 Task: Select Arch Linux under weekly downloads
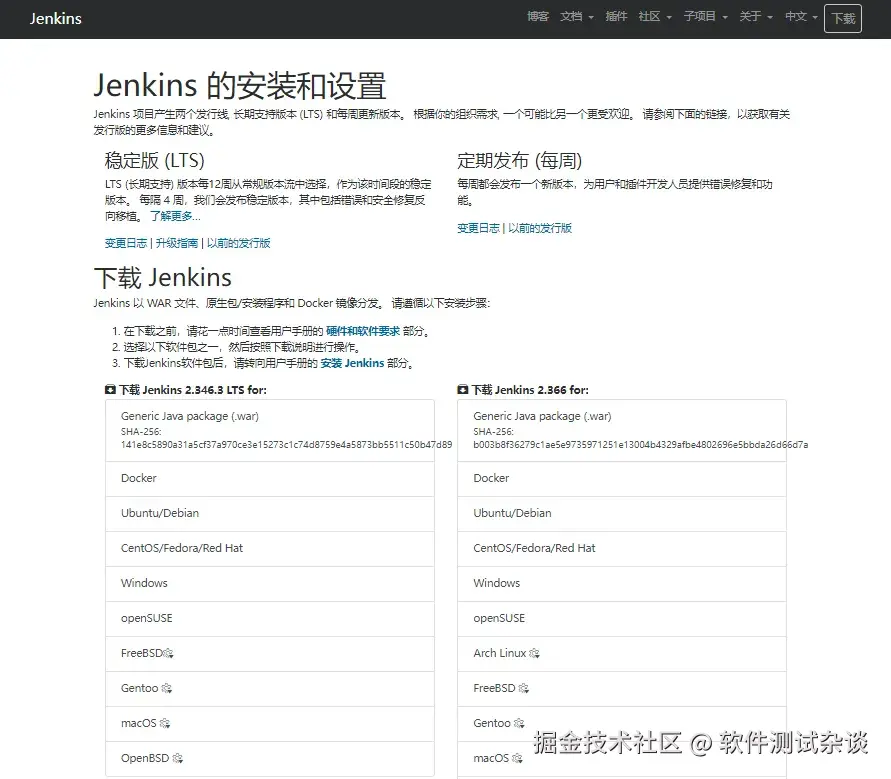pos(622,653)
